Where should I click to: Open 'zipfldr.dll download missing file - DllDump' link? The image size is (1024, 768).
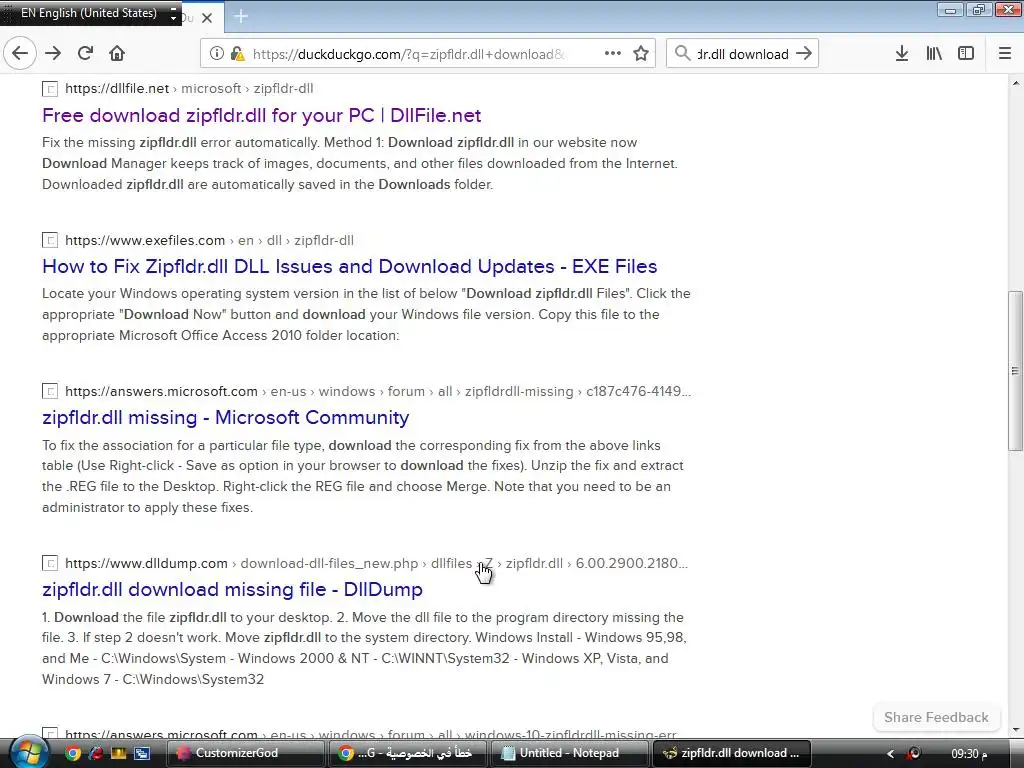232,589
